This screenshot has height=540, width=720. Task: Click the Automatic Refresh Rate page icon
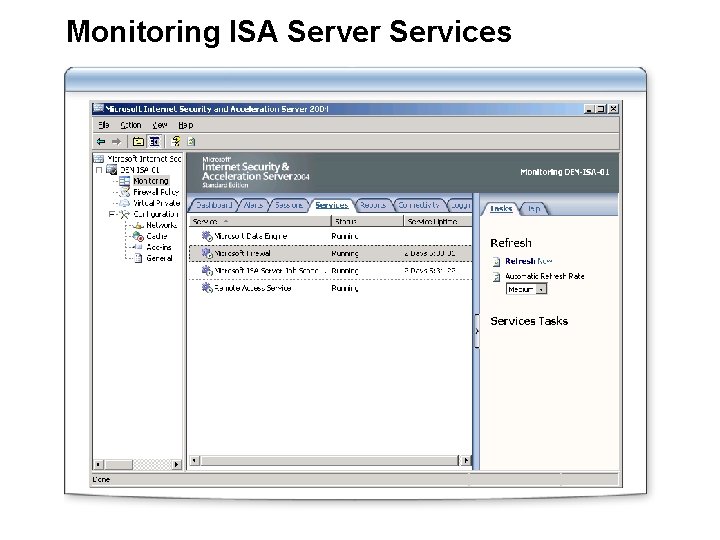pos(496,277)
